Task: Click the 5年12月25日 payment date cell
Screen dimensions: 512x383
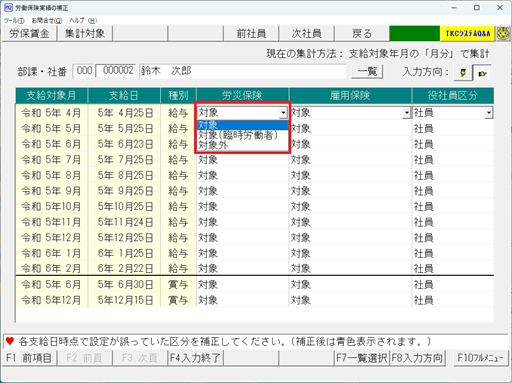Action: pos(124,238)
